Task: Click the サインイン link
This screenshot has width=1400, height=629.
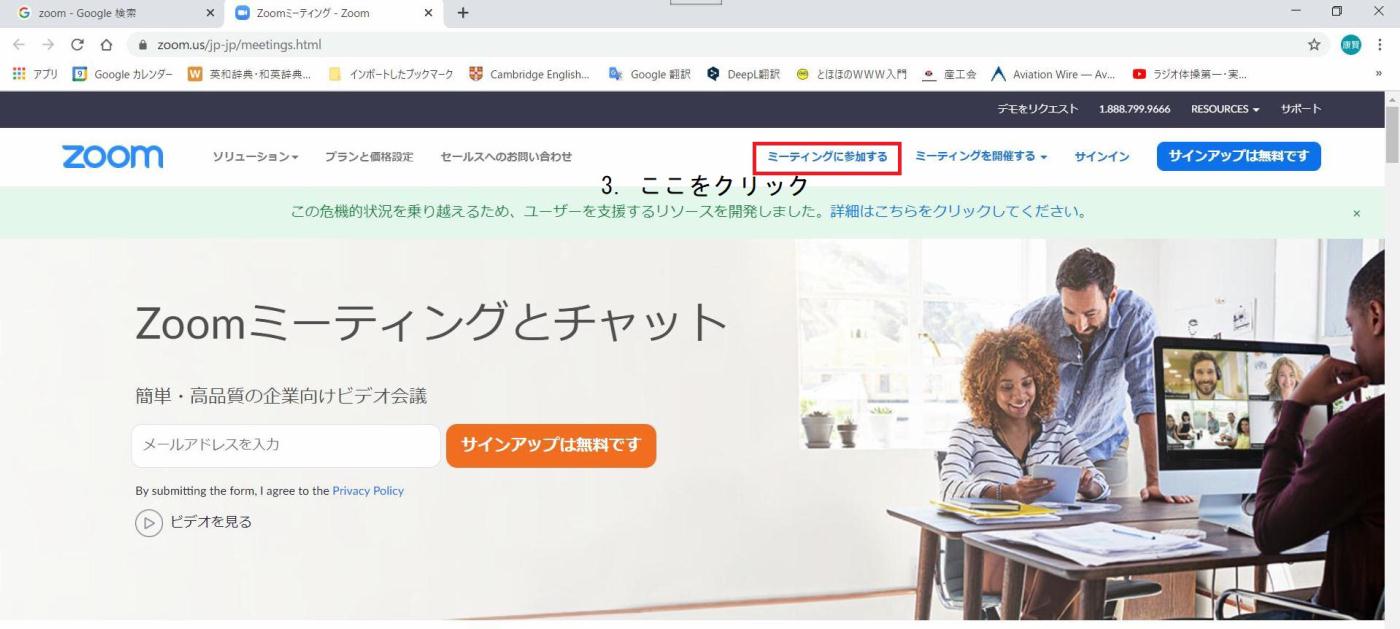Action: pyautogui.click(x=1102, y=157)
